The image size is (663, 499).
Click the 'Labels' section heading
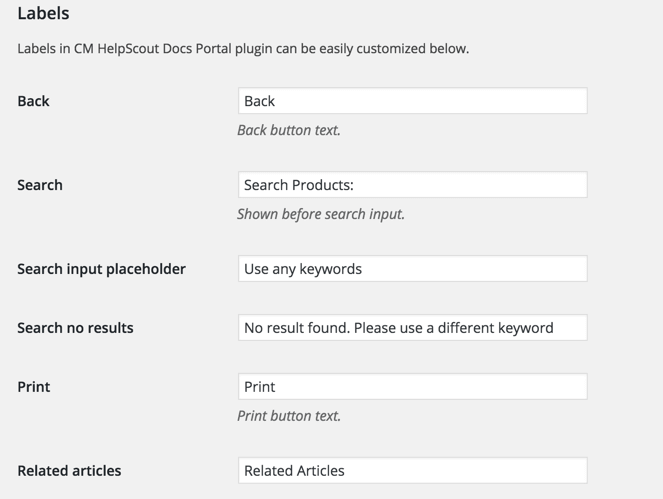pyautogui.click(x=43, y=15)
